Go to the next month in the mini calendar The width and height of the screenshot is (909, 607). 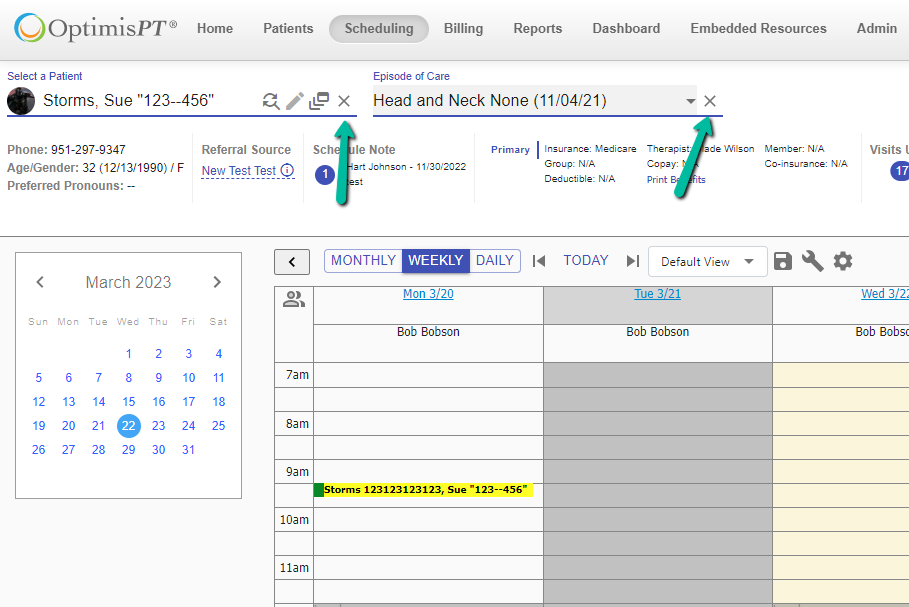point(217,282)
